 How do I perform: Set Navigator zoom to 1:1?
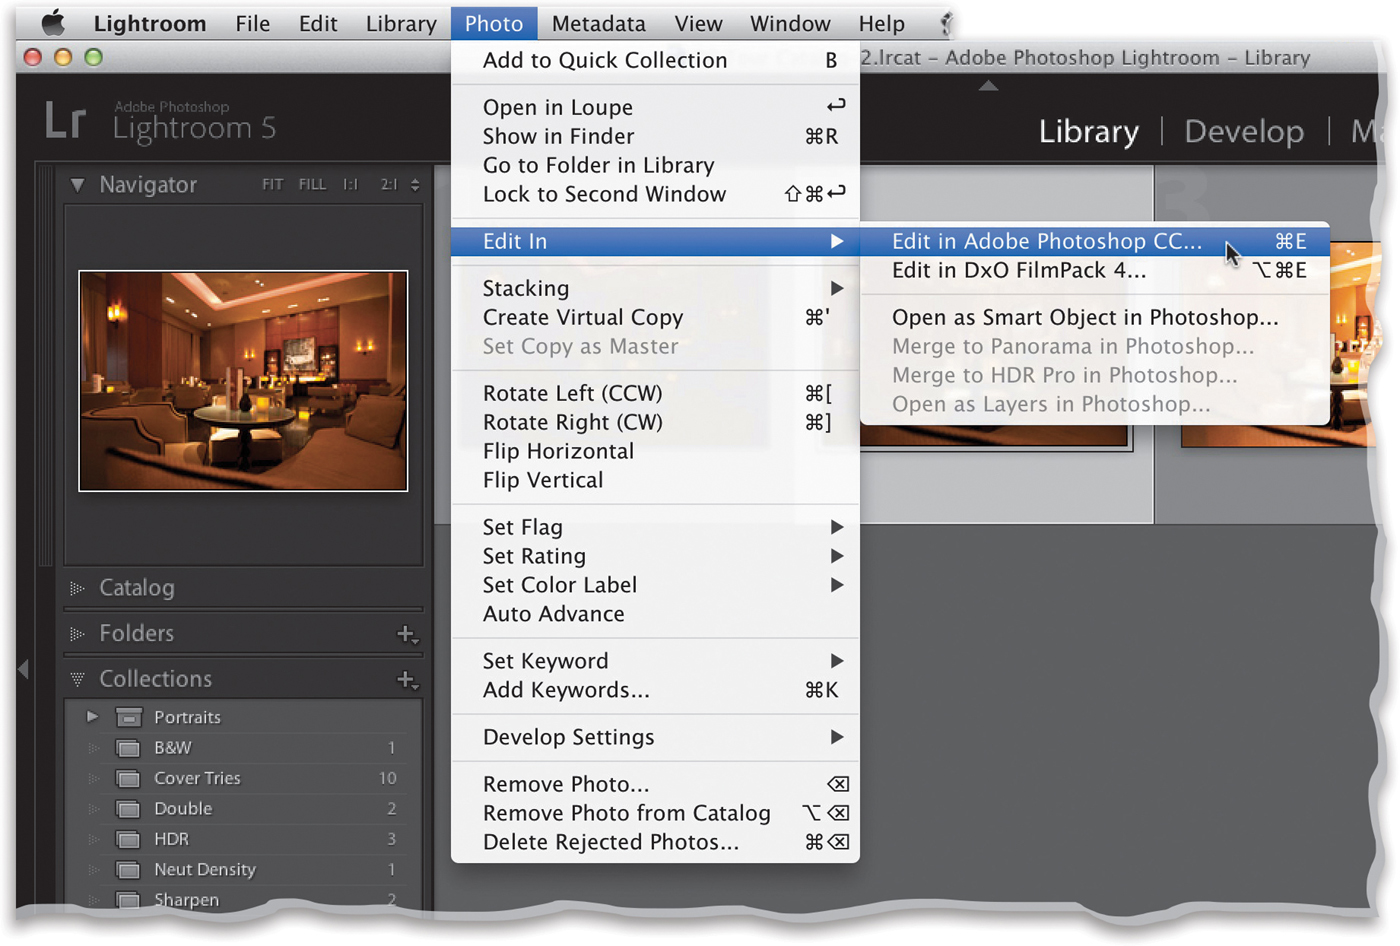tap(350, 185)
